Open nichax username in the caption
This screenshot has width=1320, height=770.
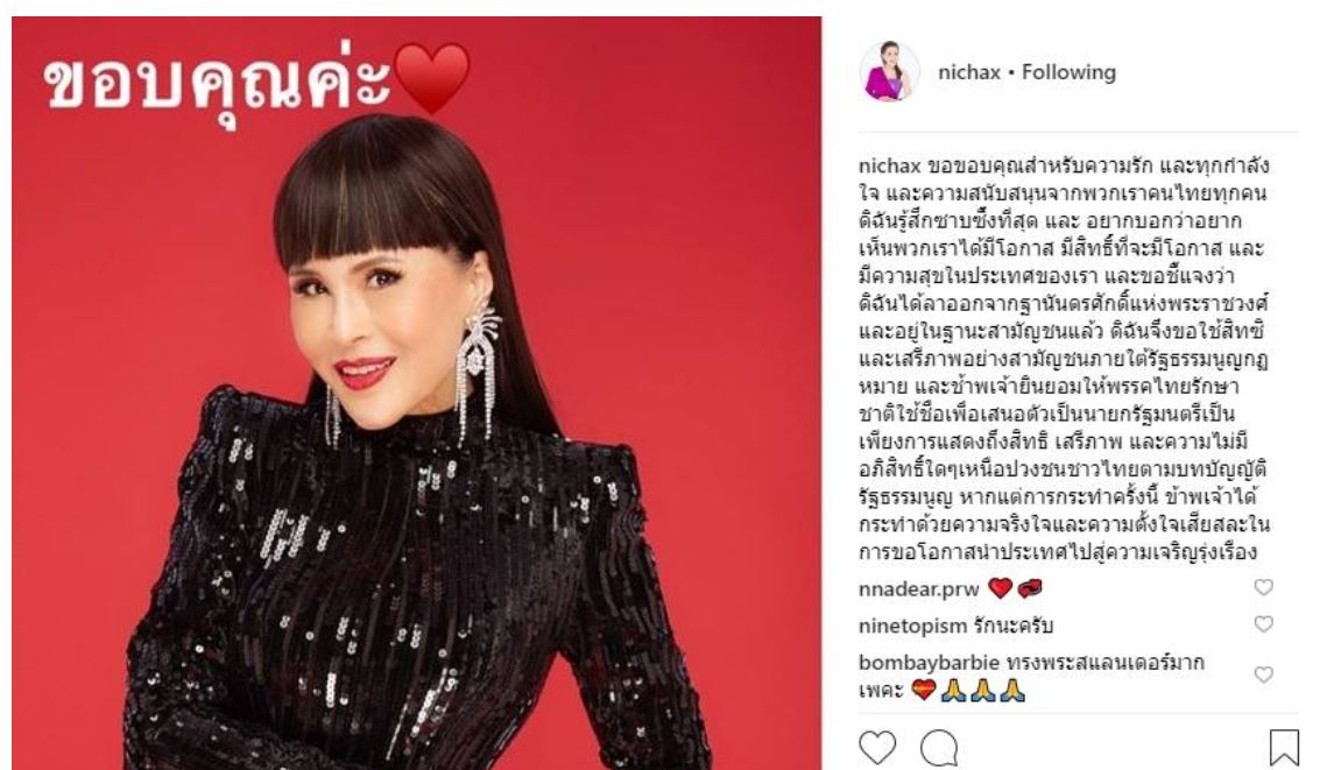[890, 165]
